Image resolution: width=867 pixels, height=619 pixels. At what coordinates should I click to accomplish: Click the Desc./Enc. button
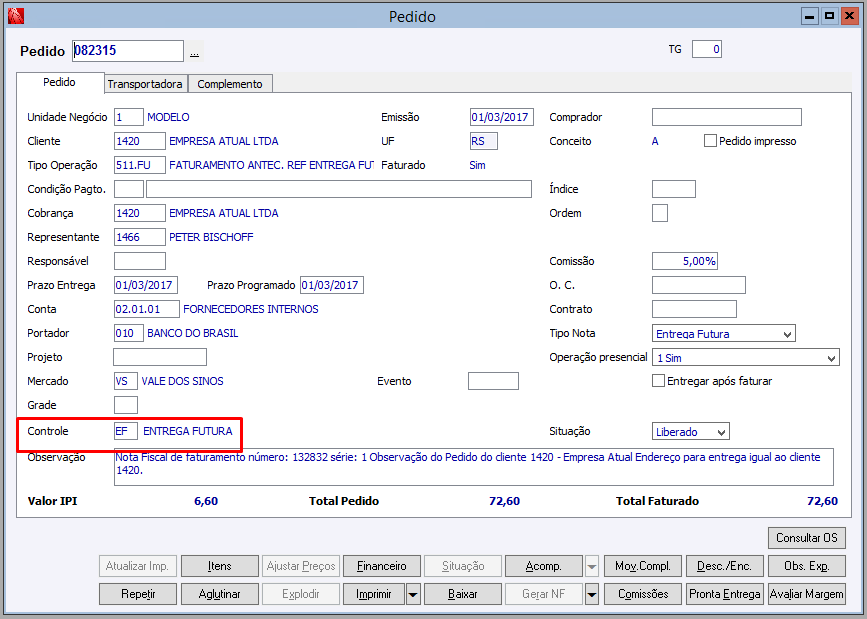(724, 566)
